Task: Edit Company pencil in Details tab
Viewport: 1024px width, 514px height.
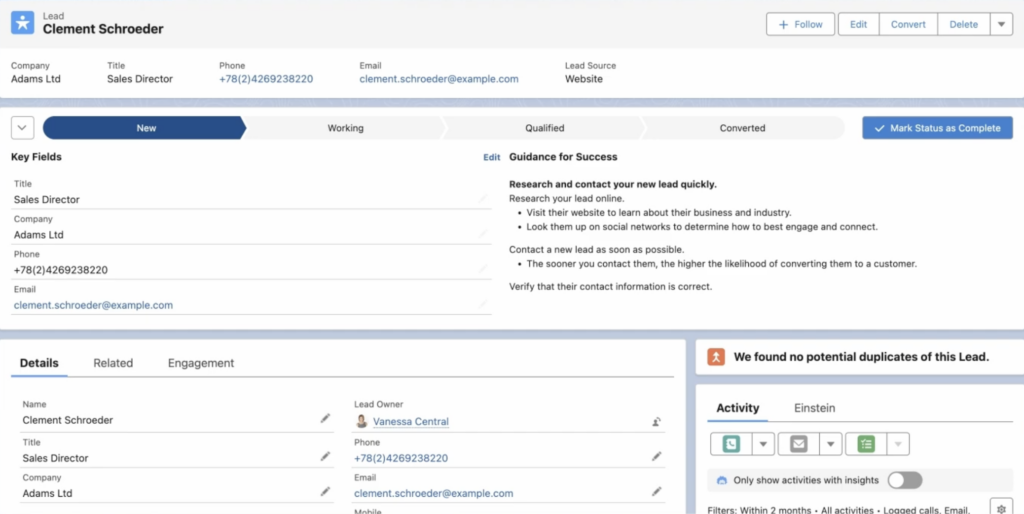Action: click(325, 492)
